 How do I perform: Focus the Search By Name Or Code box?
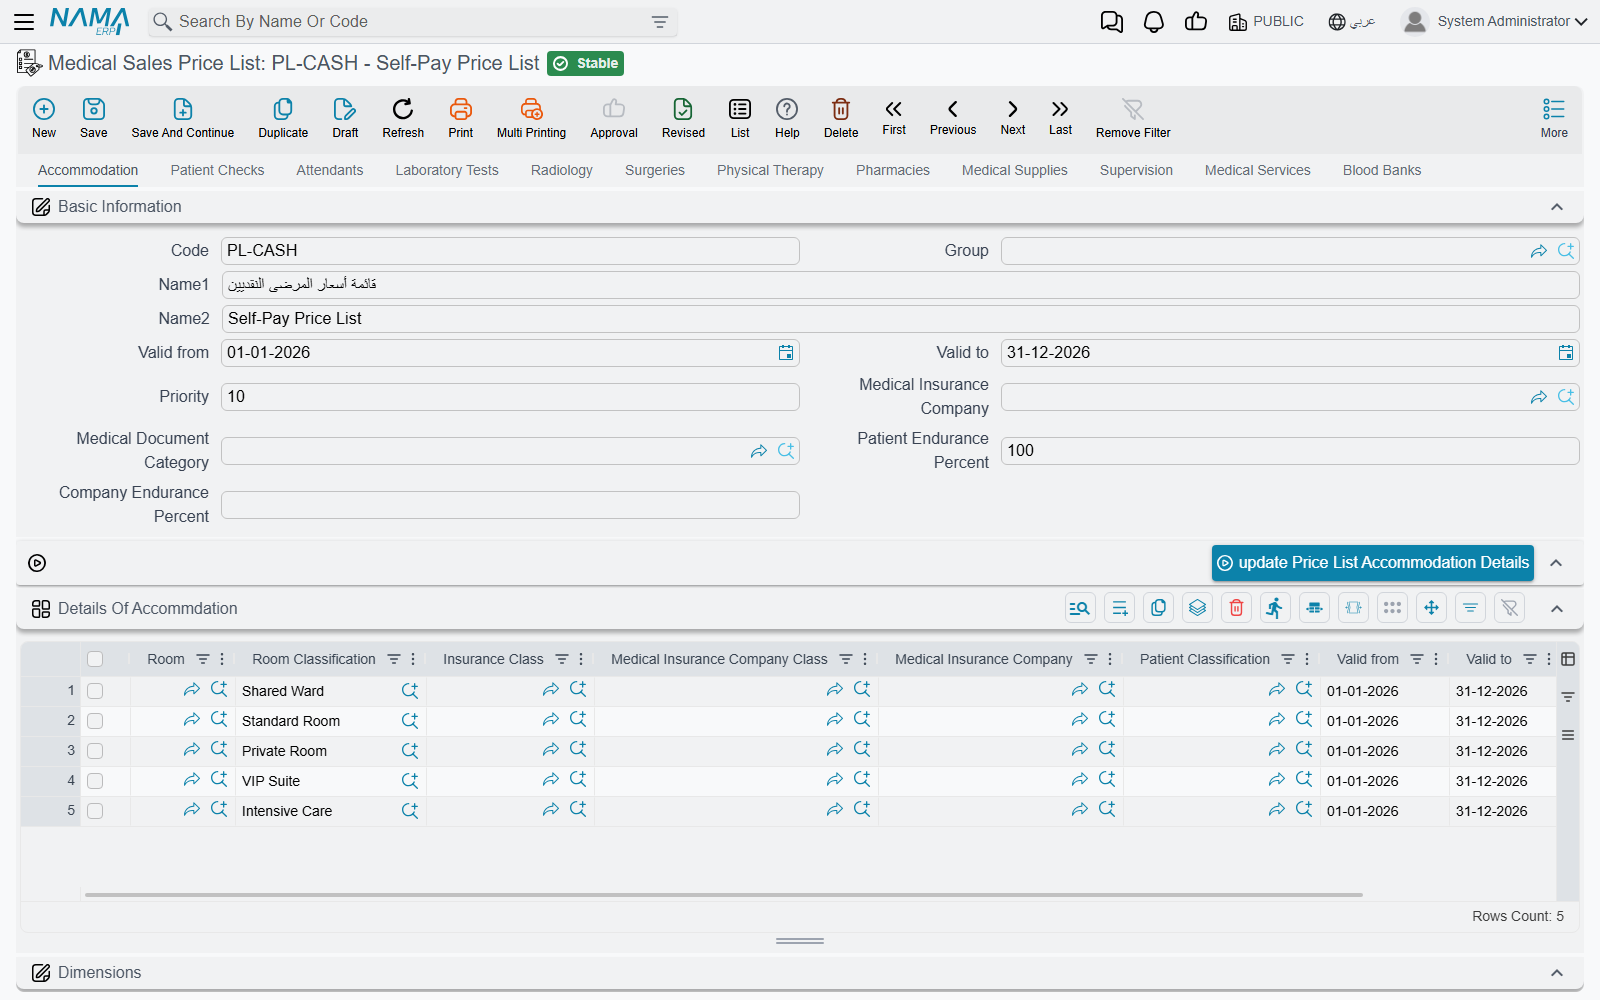pos(413,22)
